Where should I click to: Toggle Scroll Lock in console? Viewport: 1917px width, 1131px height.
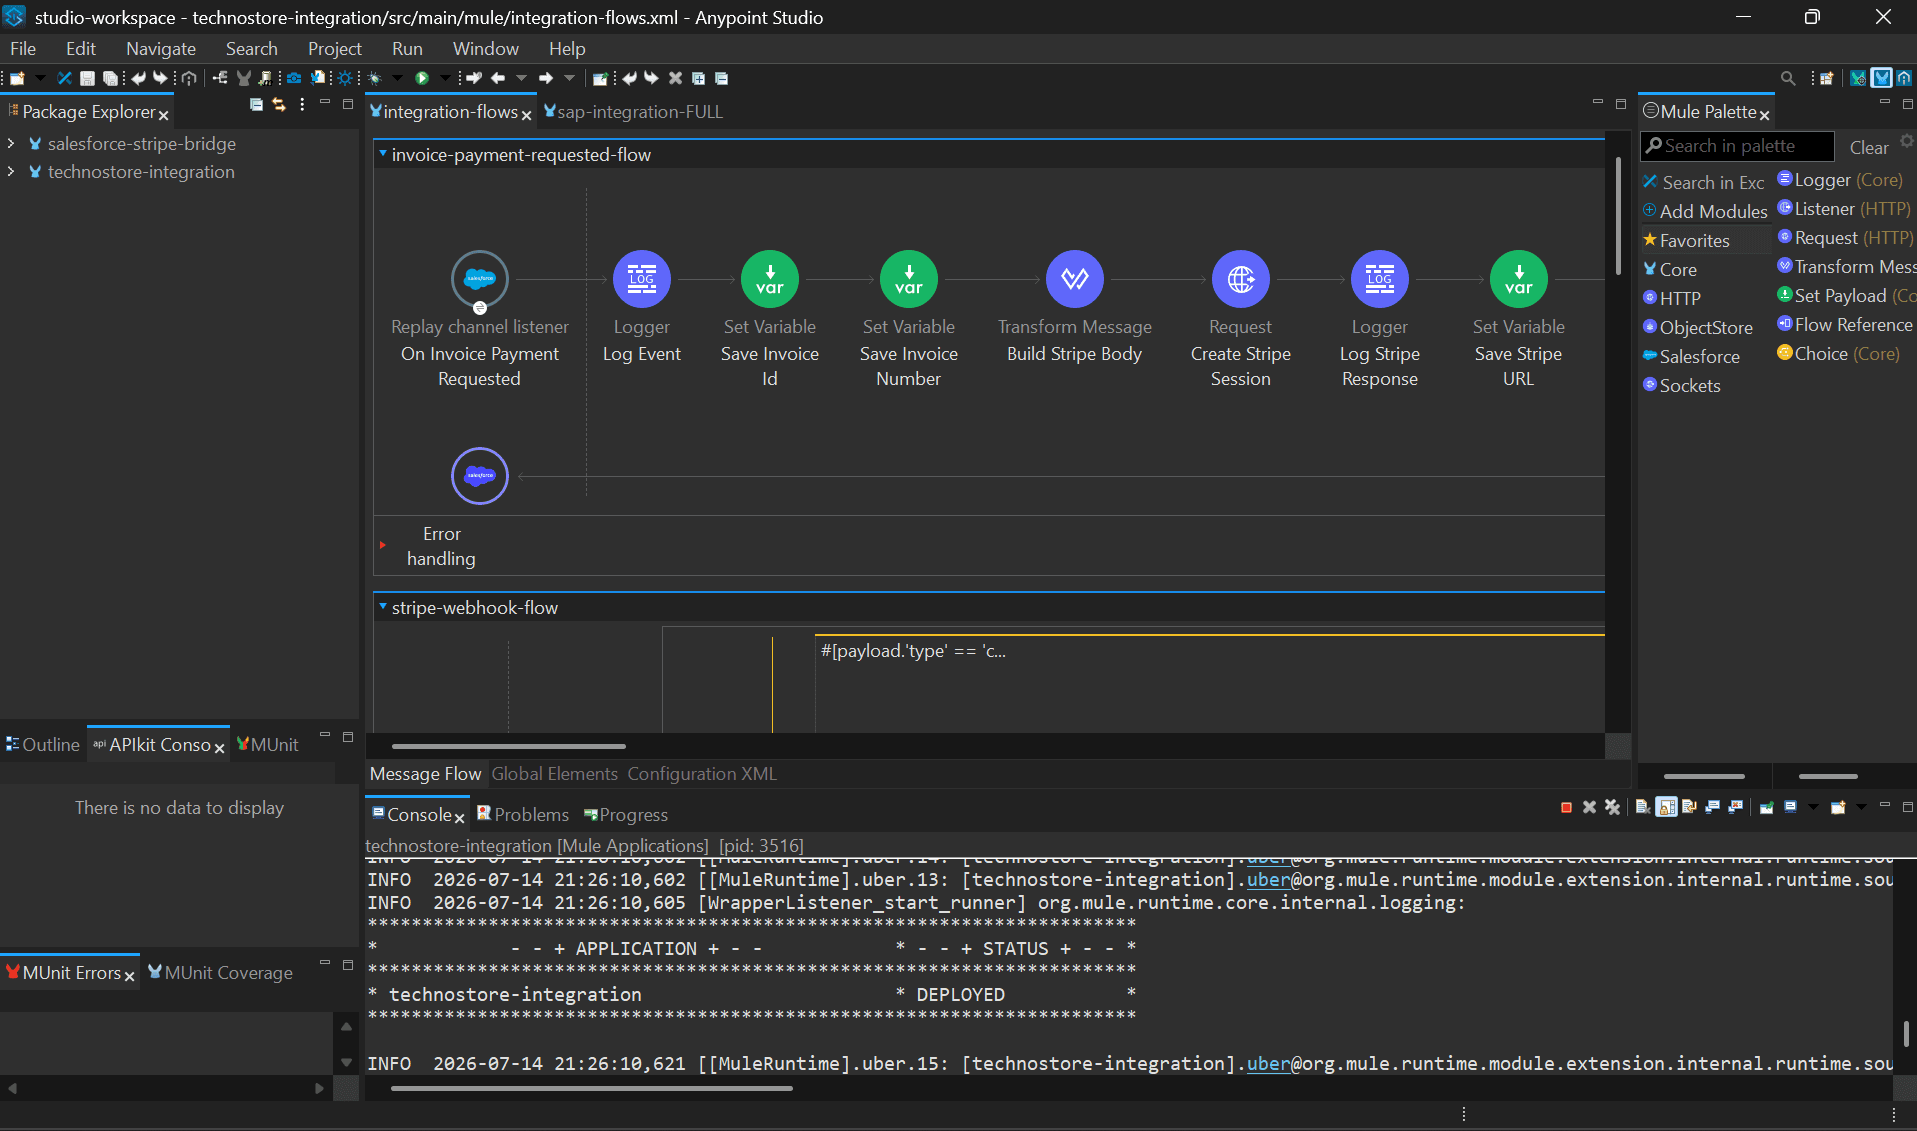tap(1666, 807)
